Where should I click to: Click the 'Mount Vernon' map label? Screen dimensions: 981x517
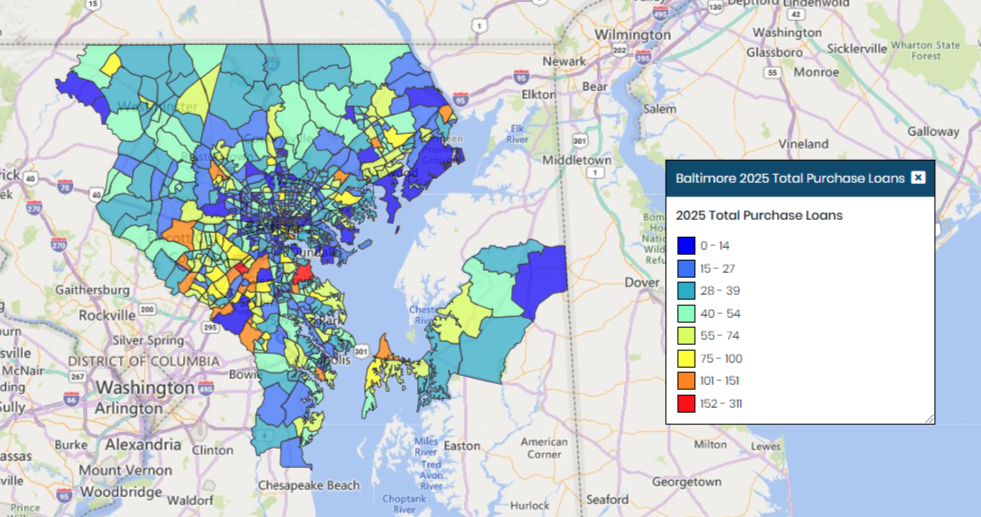[125, 471]
